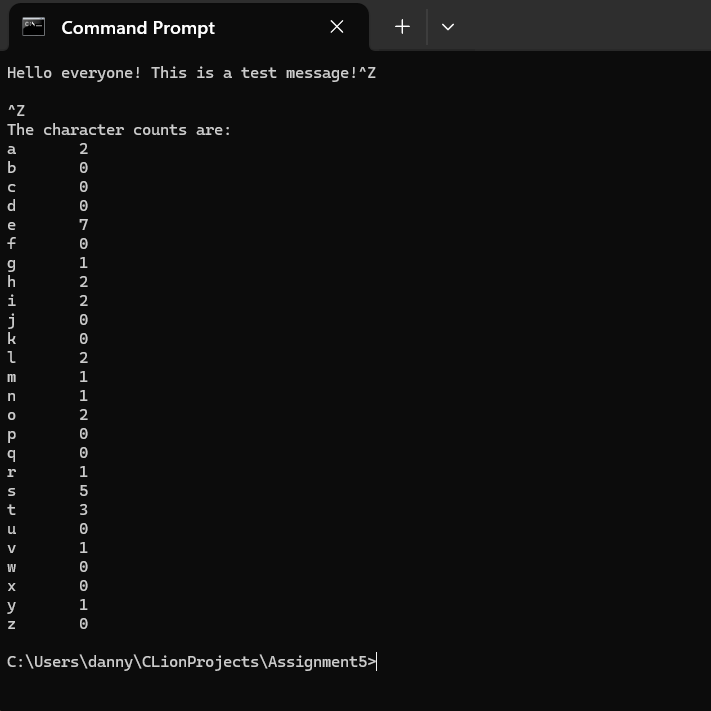Click the Command Prompt icon in the tab
The height and width of the screenshot is (711, 711).
pyautogui.click(x=33, y=27)
